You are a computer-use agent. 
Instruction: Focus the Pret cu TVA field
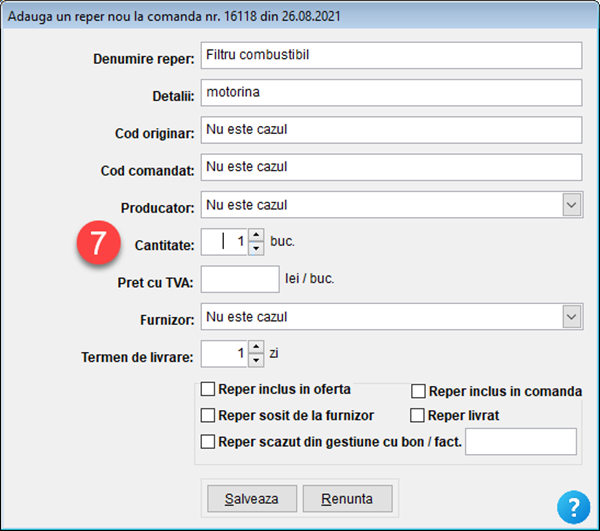[x=240, y=279]
